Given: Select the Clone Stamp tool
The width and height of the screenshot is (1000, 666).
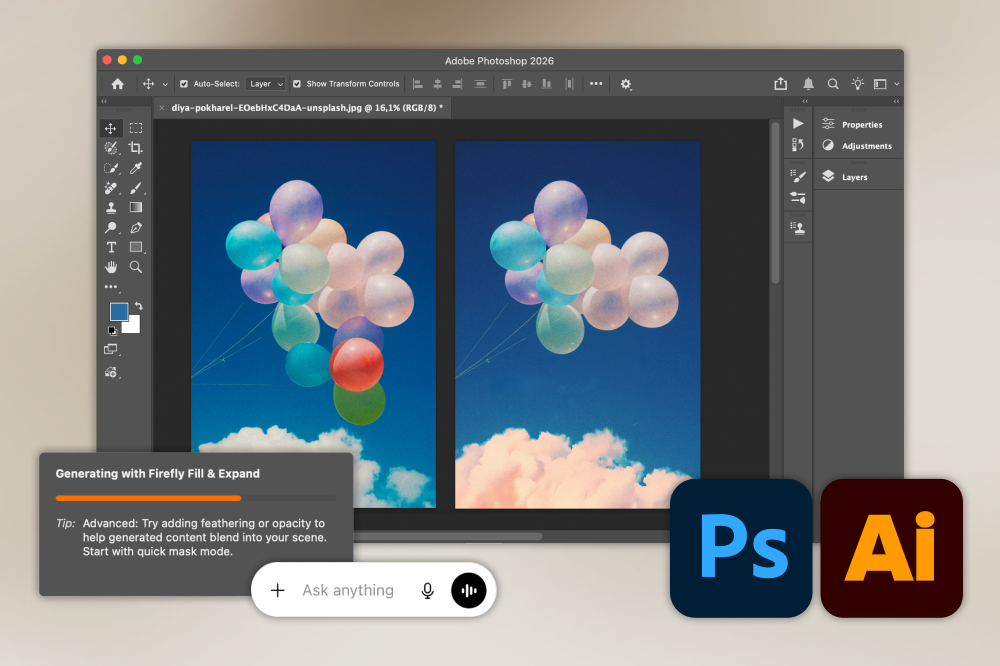Looking at the screenshot, I should pyautogui.click(x=111, y=207).
